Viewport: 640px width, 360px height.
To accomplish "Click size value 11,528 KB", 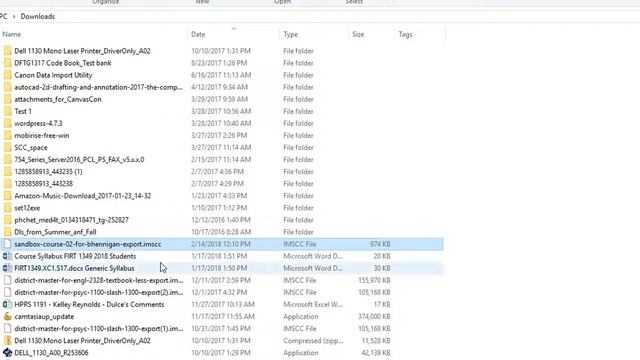I will (376, 340).
